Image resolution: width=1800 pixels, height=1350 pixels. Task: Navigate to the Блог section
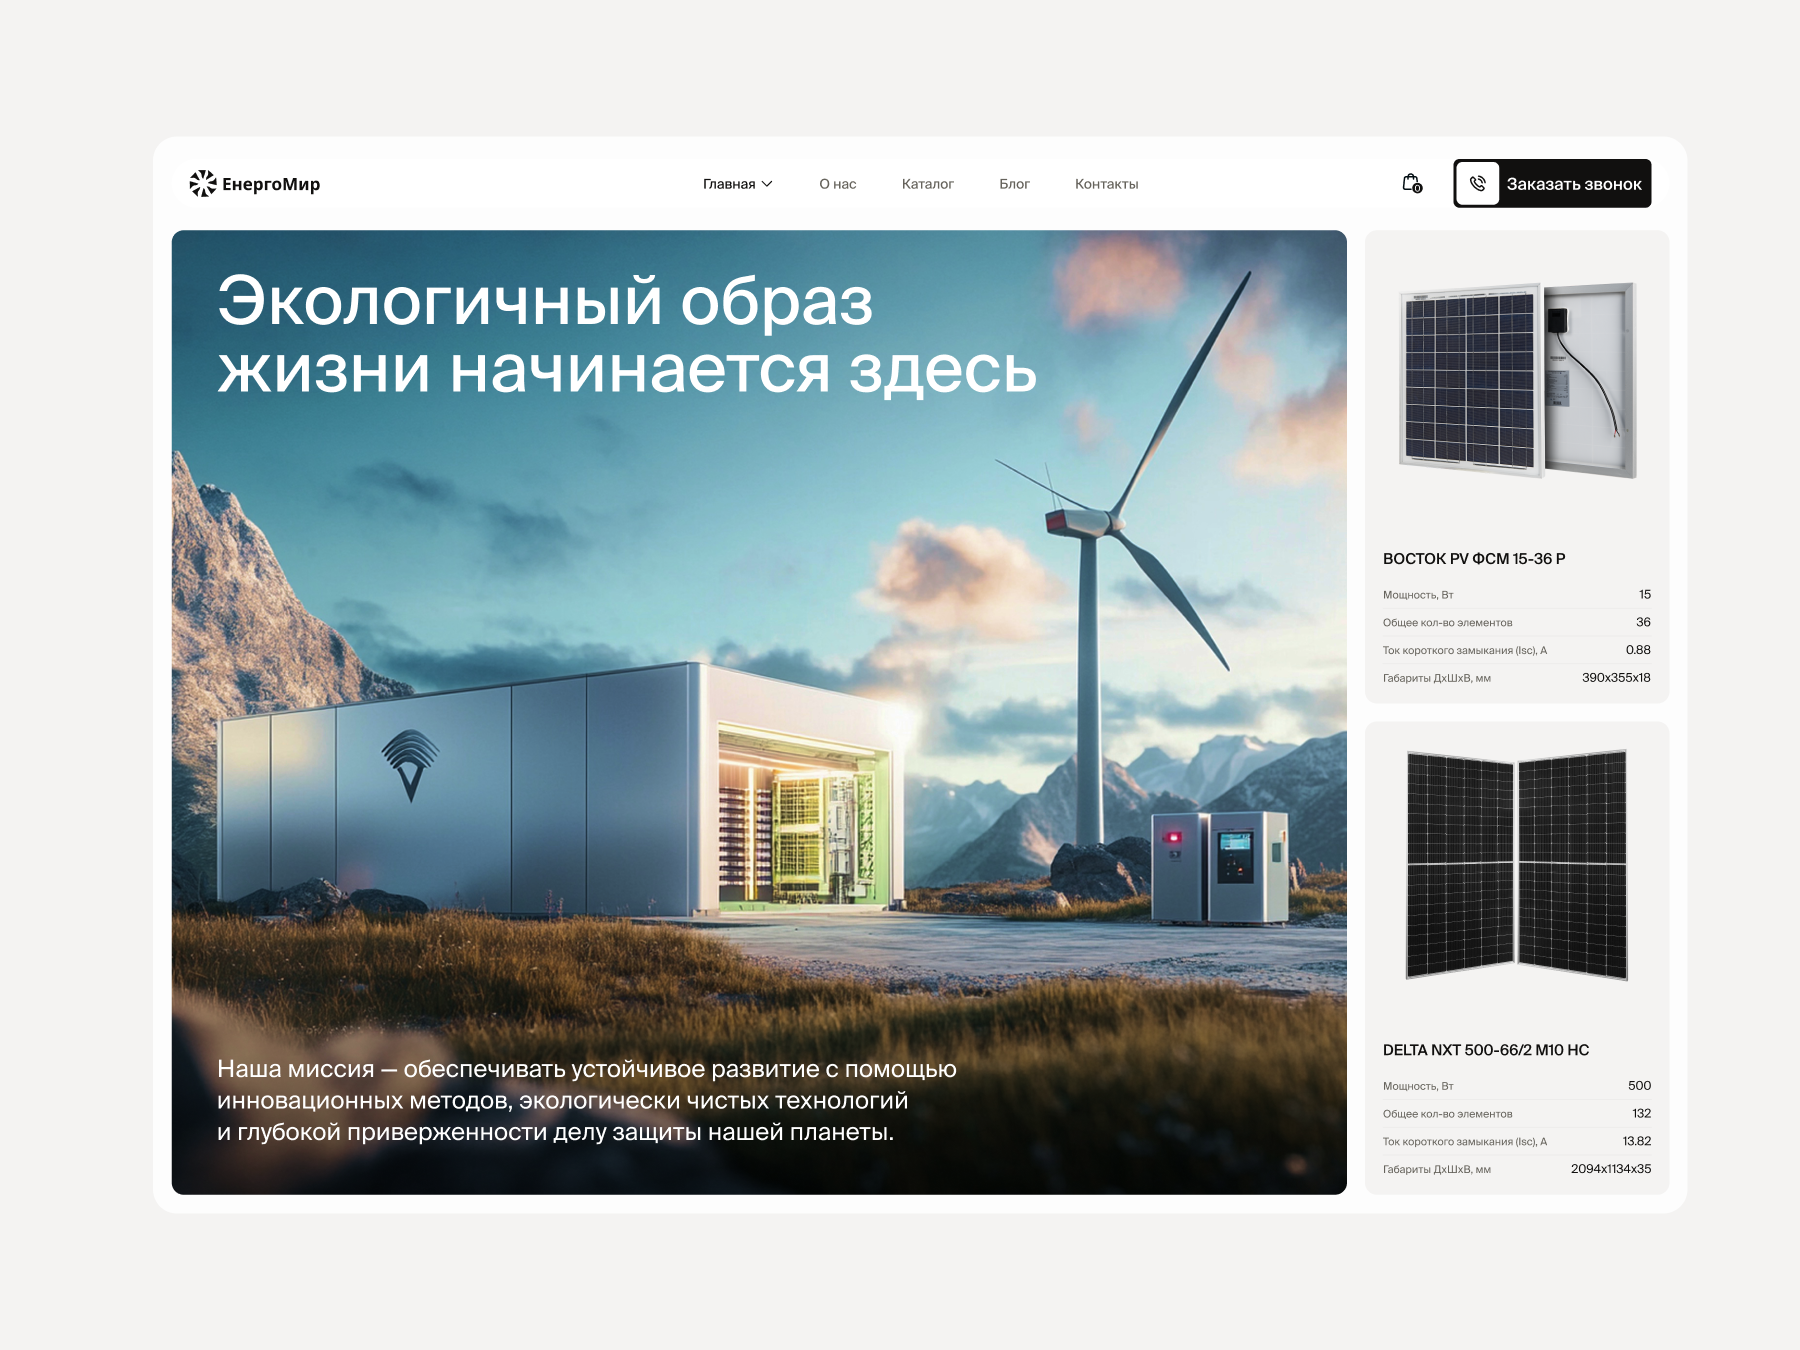point(1014,184)
